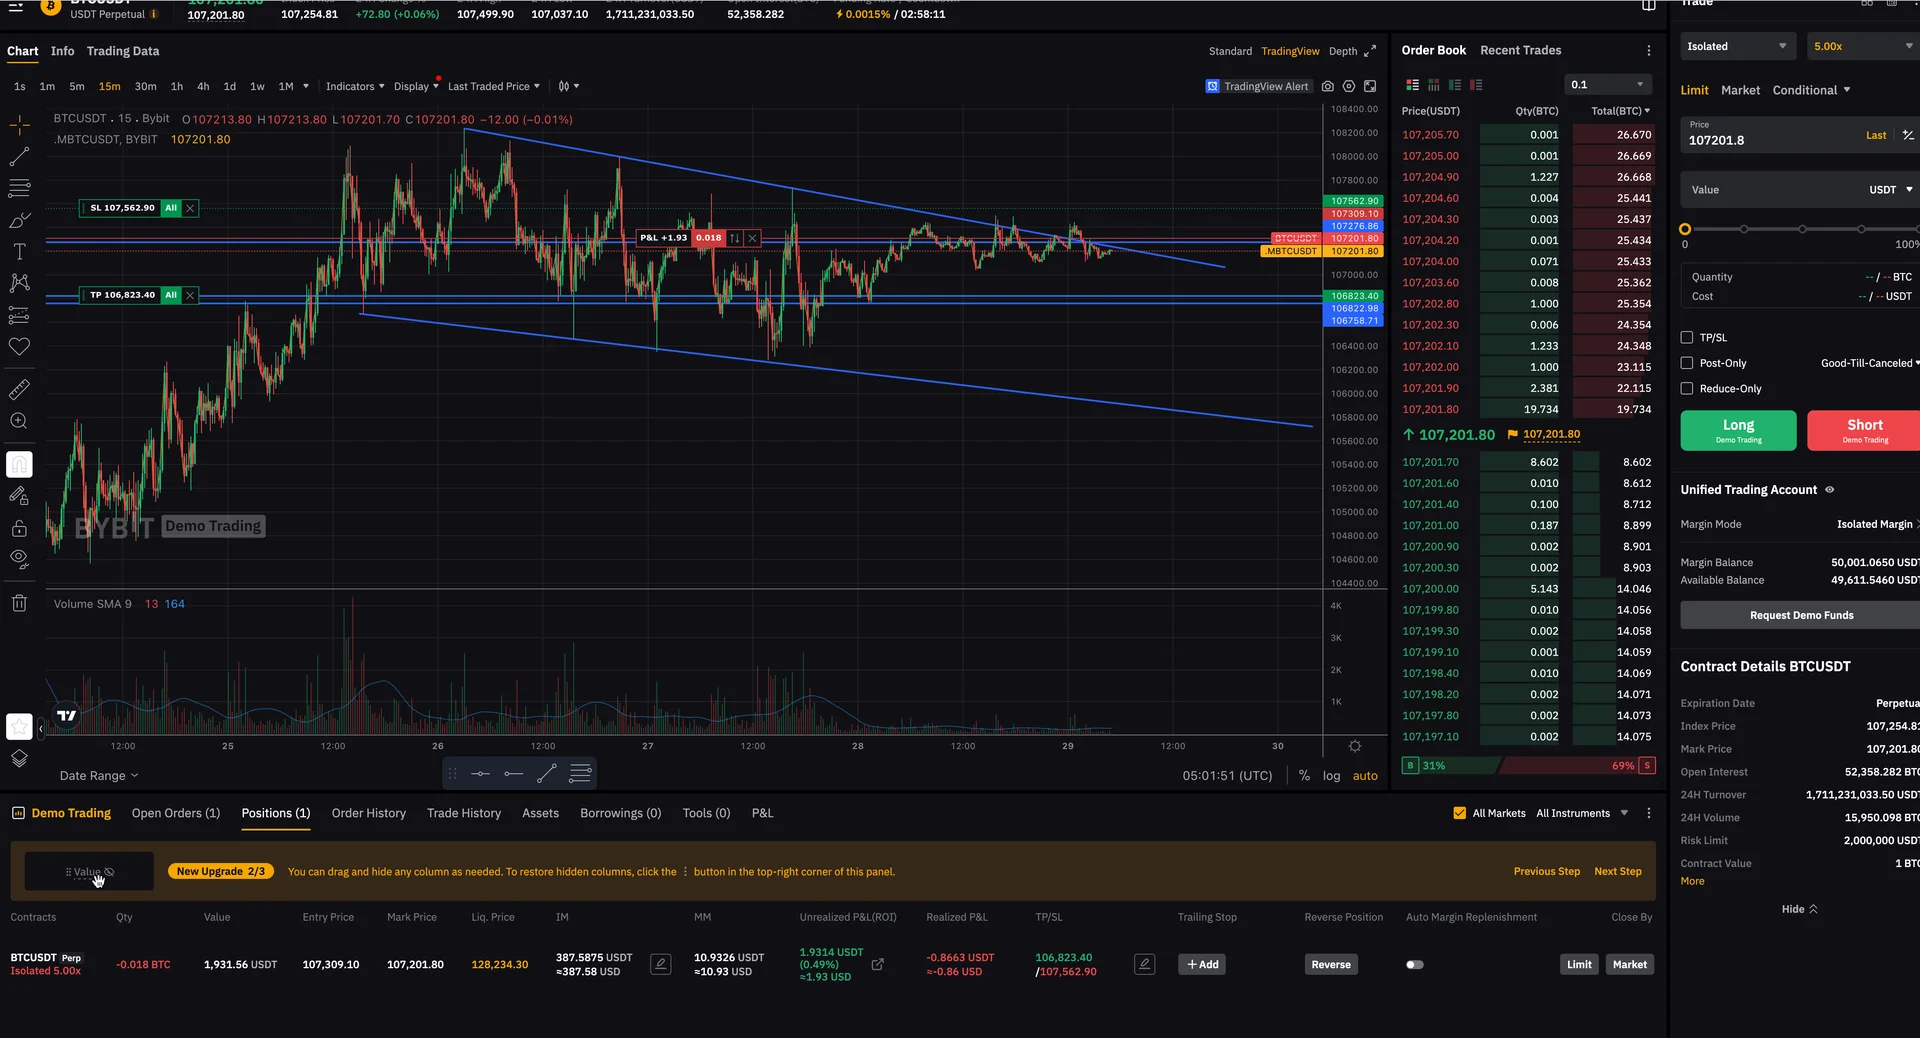Toggle auto scale on chart

coord(1365,776)
